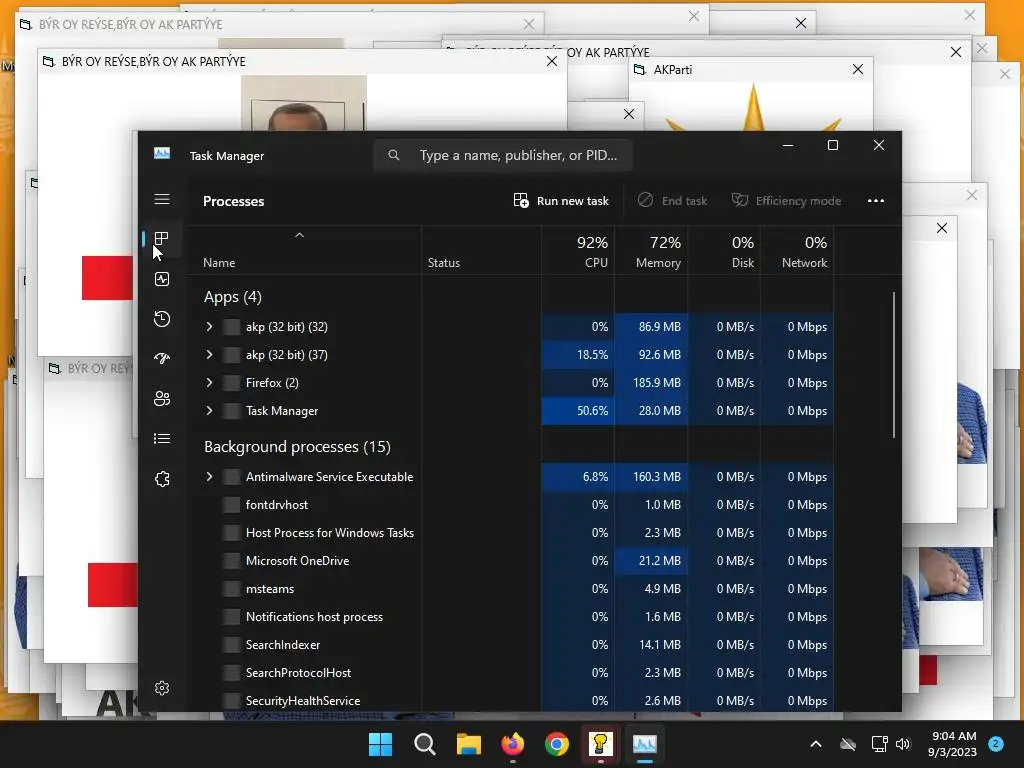Open Firefox from the taskbar
The height and width of the screenshot is (768, 1024).
(513, 744)
